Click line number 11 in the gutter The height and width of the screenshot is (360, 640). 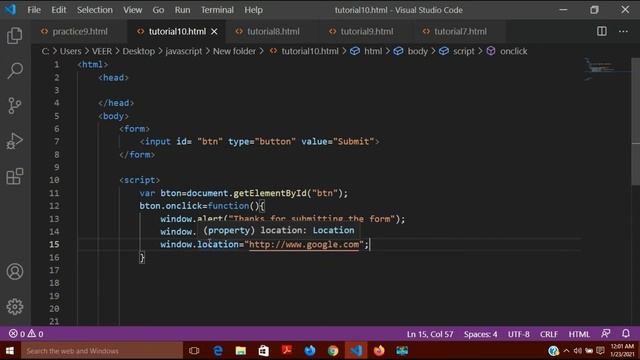54,193
